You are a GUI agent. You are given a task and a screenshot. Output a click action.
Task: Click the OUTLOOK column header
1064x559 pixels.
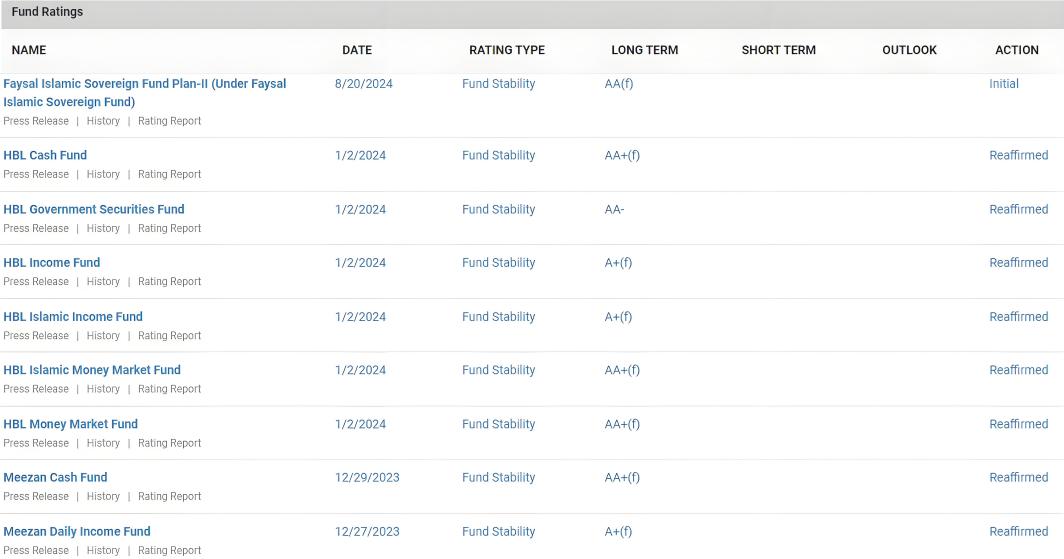909,50
